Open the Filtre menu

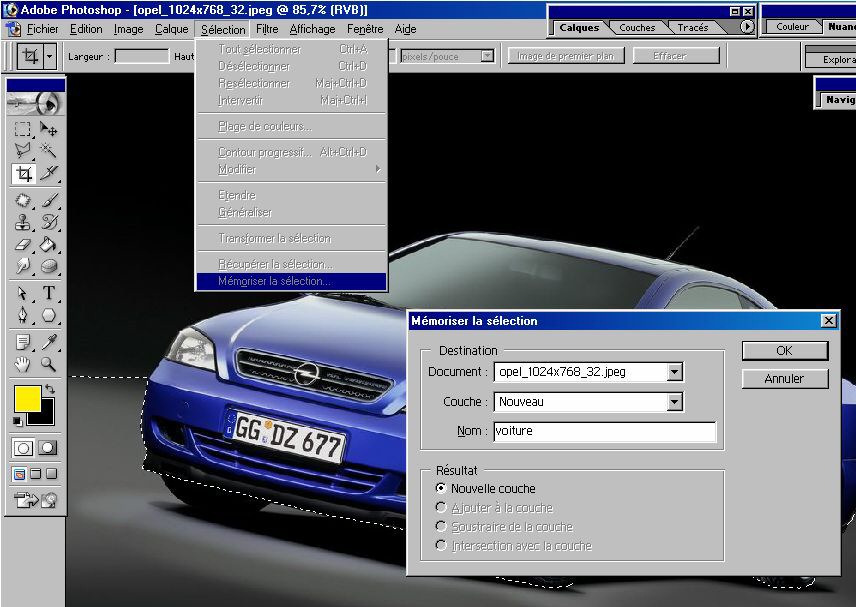pos(267,29)
